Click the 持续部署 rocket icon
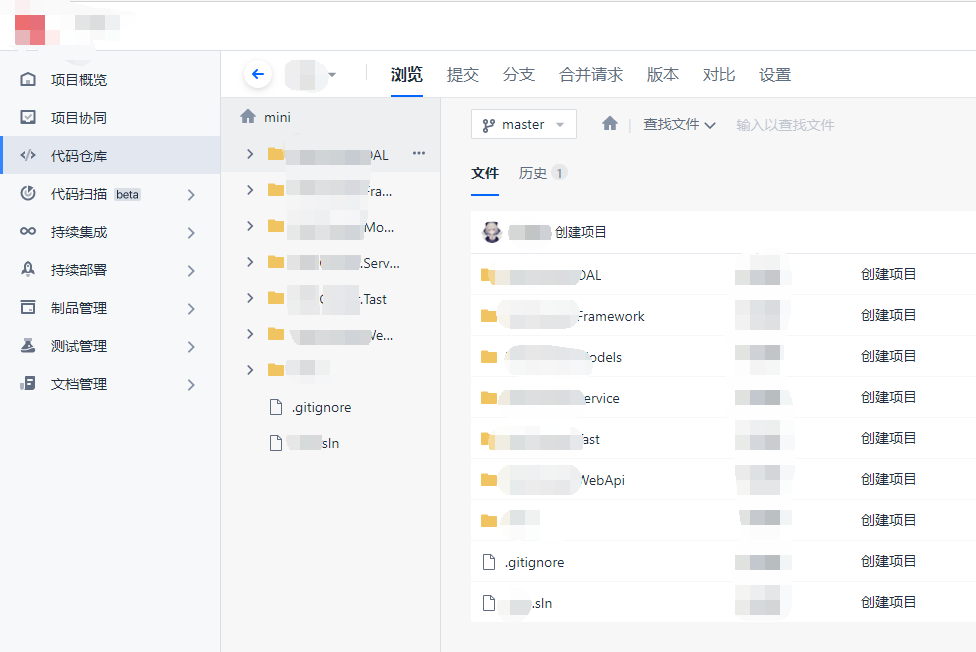This screenshot has width=976, height=652. pos(28,270)
